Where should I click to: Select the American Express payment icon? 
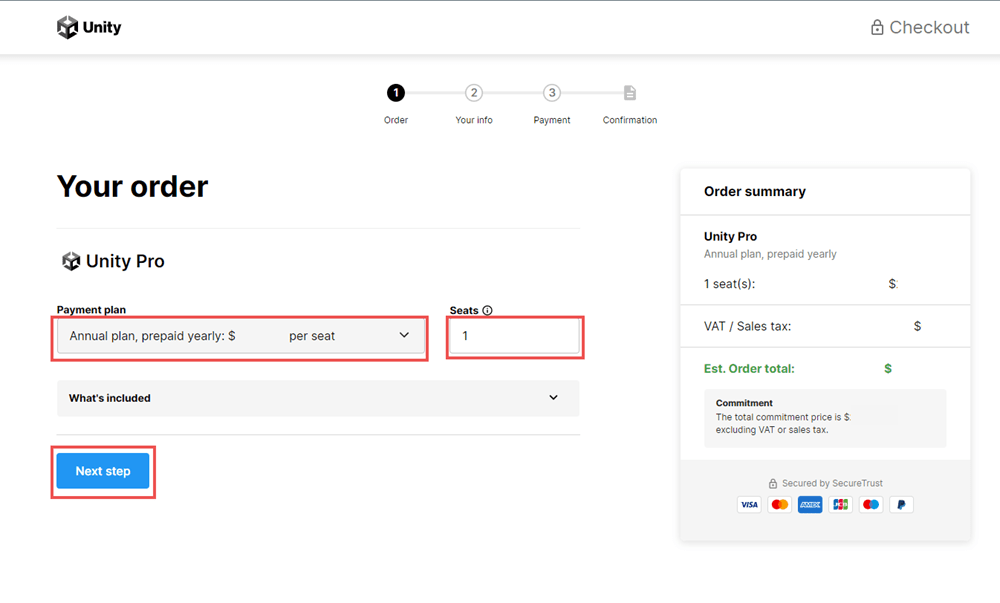(x=809, y=504)
